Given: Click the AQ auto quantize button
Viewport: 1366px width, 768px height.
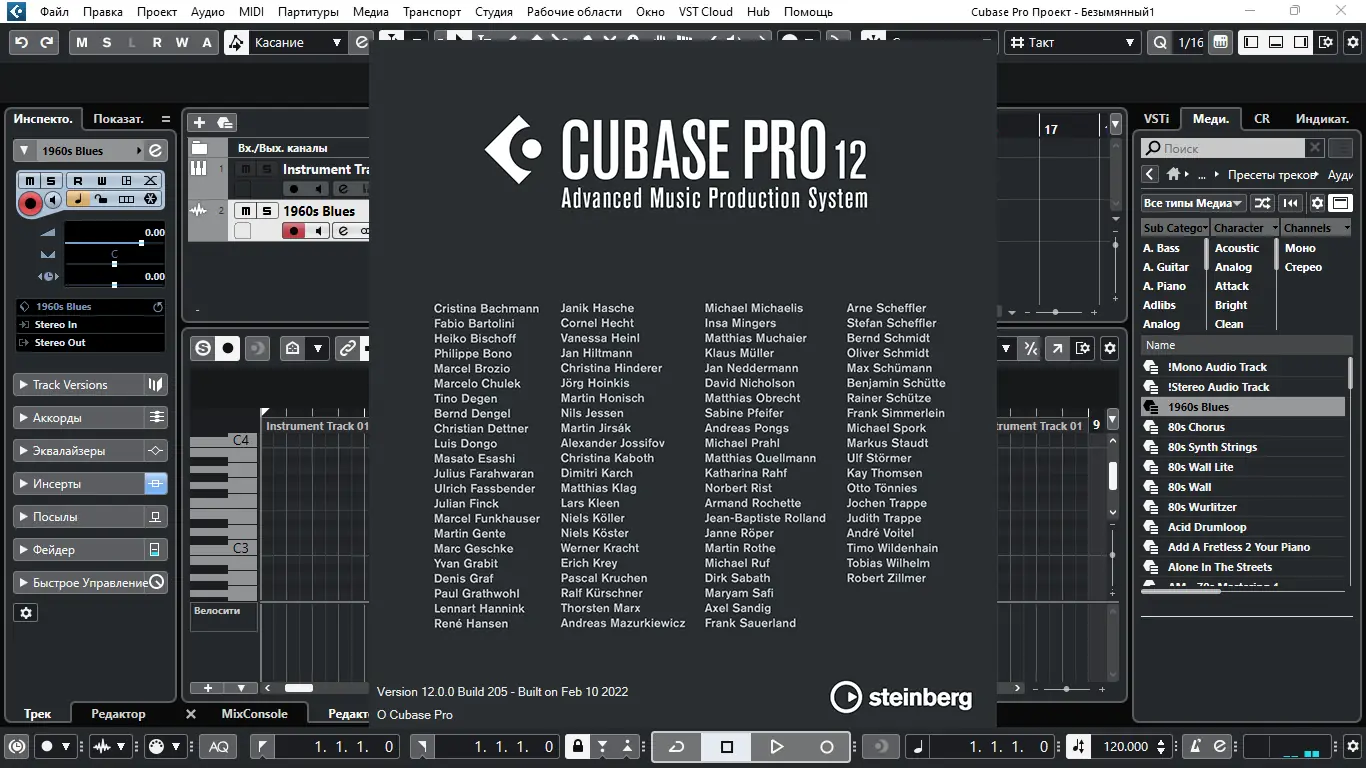Looking at the screenshot, I should (219, 746).
